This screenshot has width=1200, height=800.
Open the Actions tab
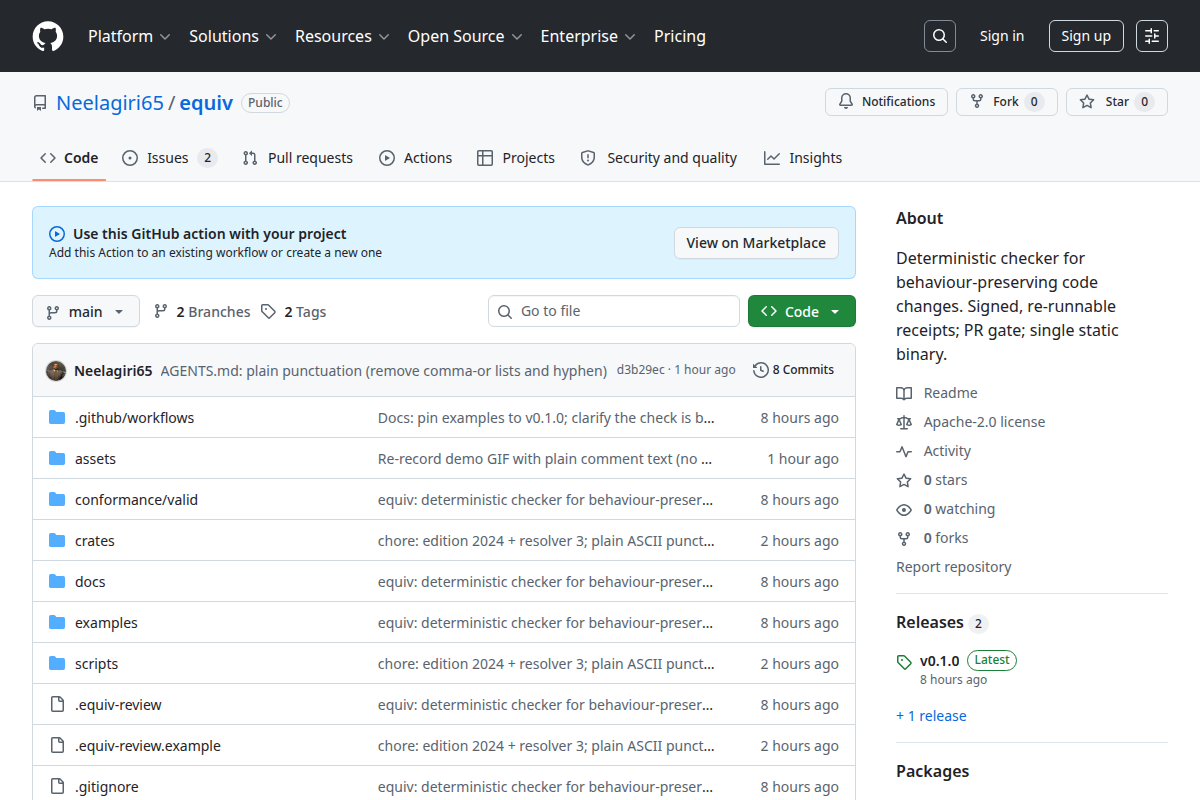tap(415, 158)
